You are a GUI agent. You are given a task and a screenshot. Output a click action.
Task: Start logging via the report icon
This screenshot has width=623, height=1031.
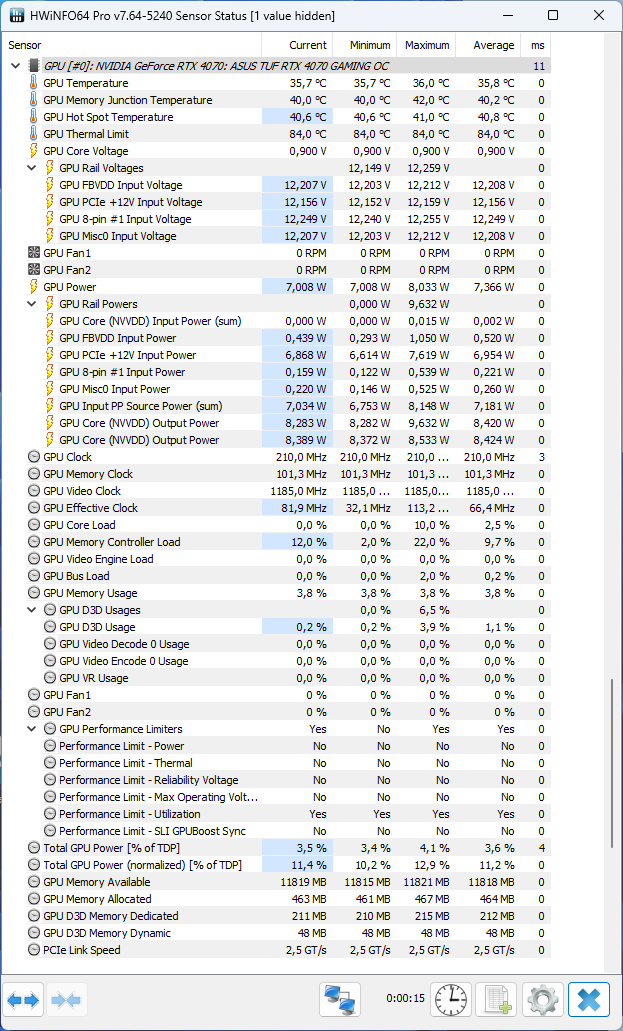pyautogui.click(x=496, y=999)
